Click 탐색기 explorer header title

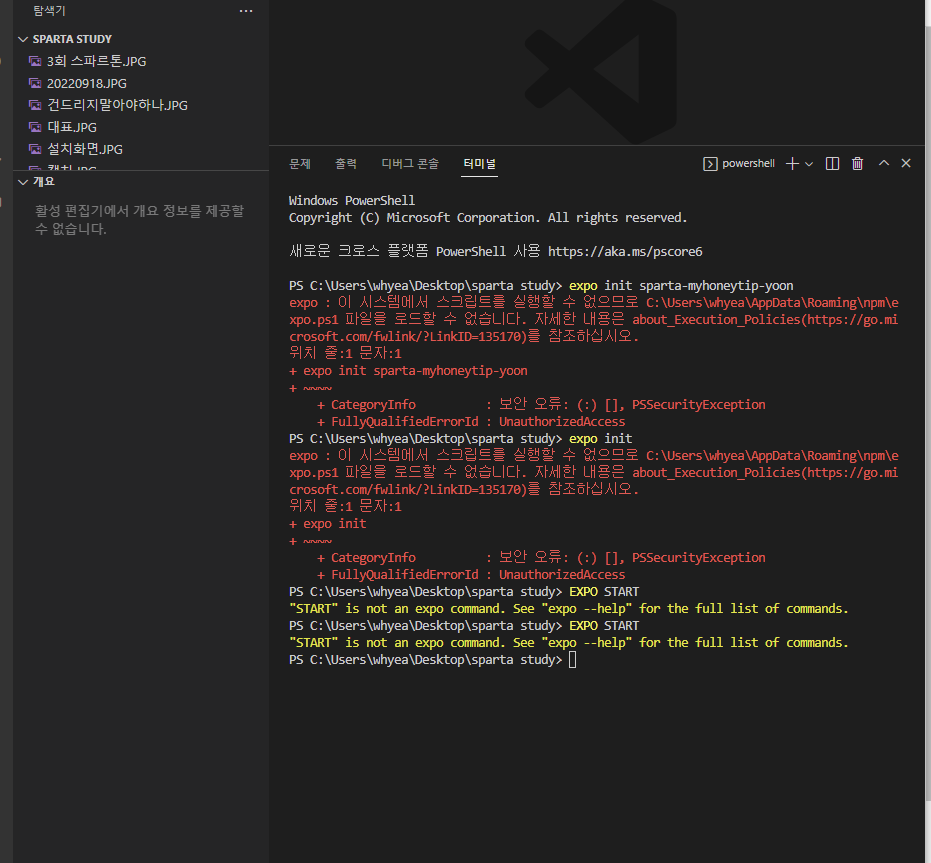49,11
